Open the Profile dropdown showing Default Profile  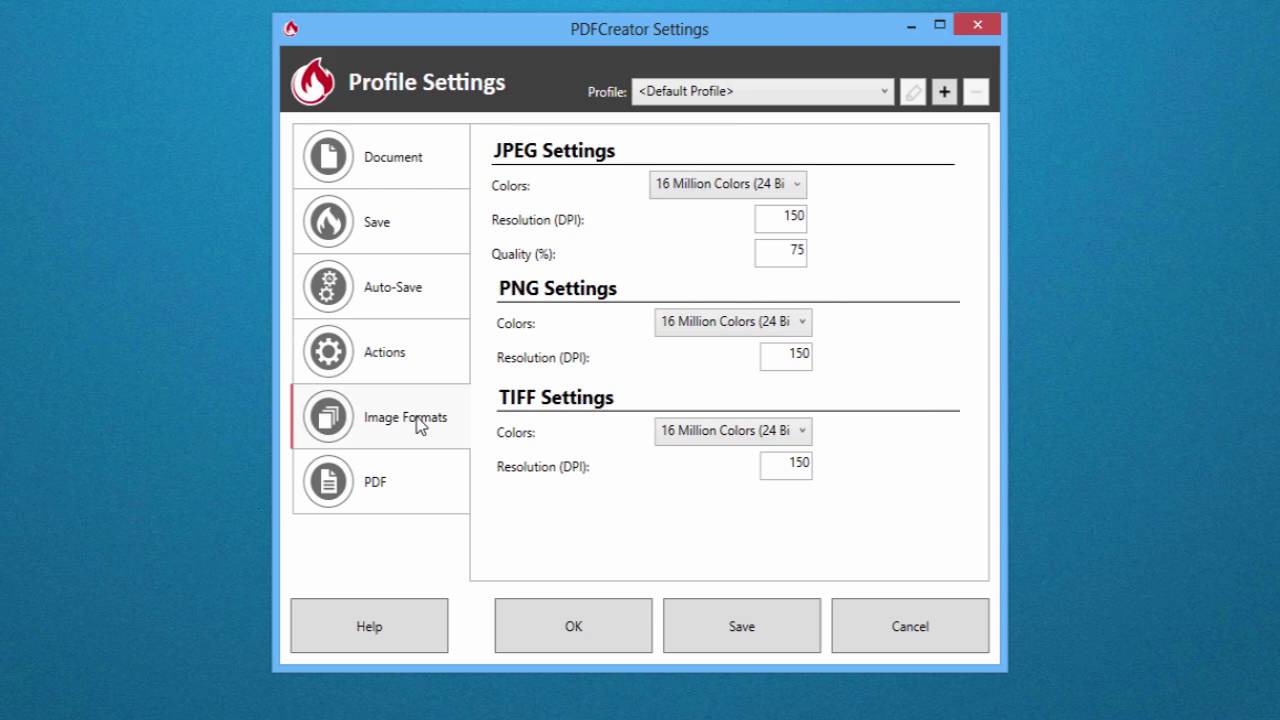point(763,92)
